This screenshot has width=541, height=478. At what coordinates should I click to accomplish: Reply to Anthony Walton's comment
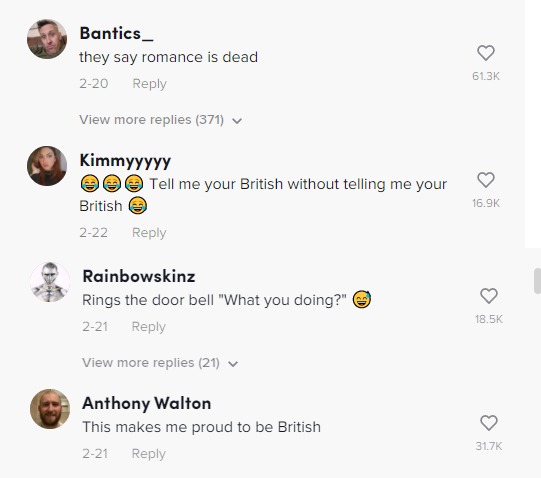(149, 454)
